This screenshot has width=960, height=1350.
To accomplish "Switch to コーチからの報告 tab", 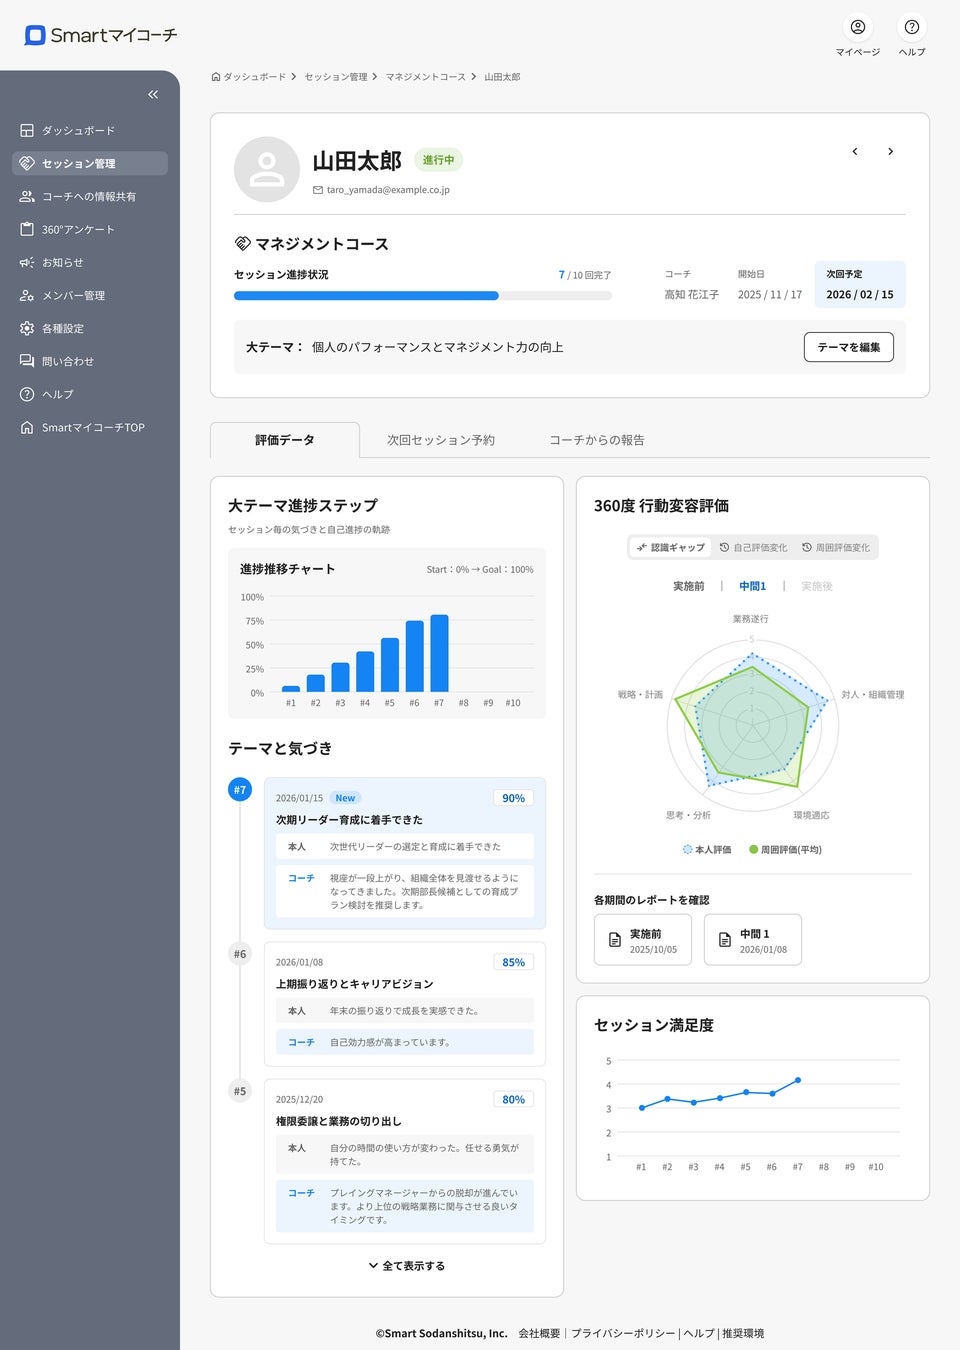I will coord(597,440).
